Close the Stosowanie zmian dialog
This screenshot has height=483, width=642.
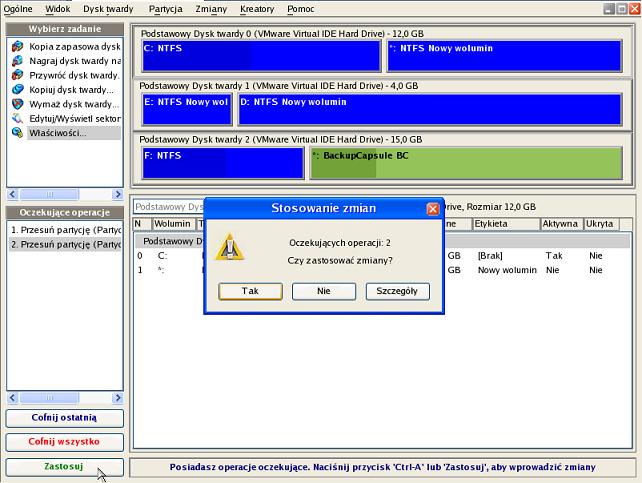(433, 209)
